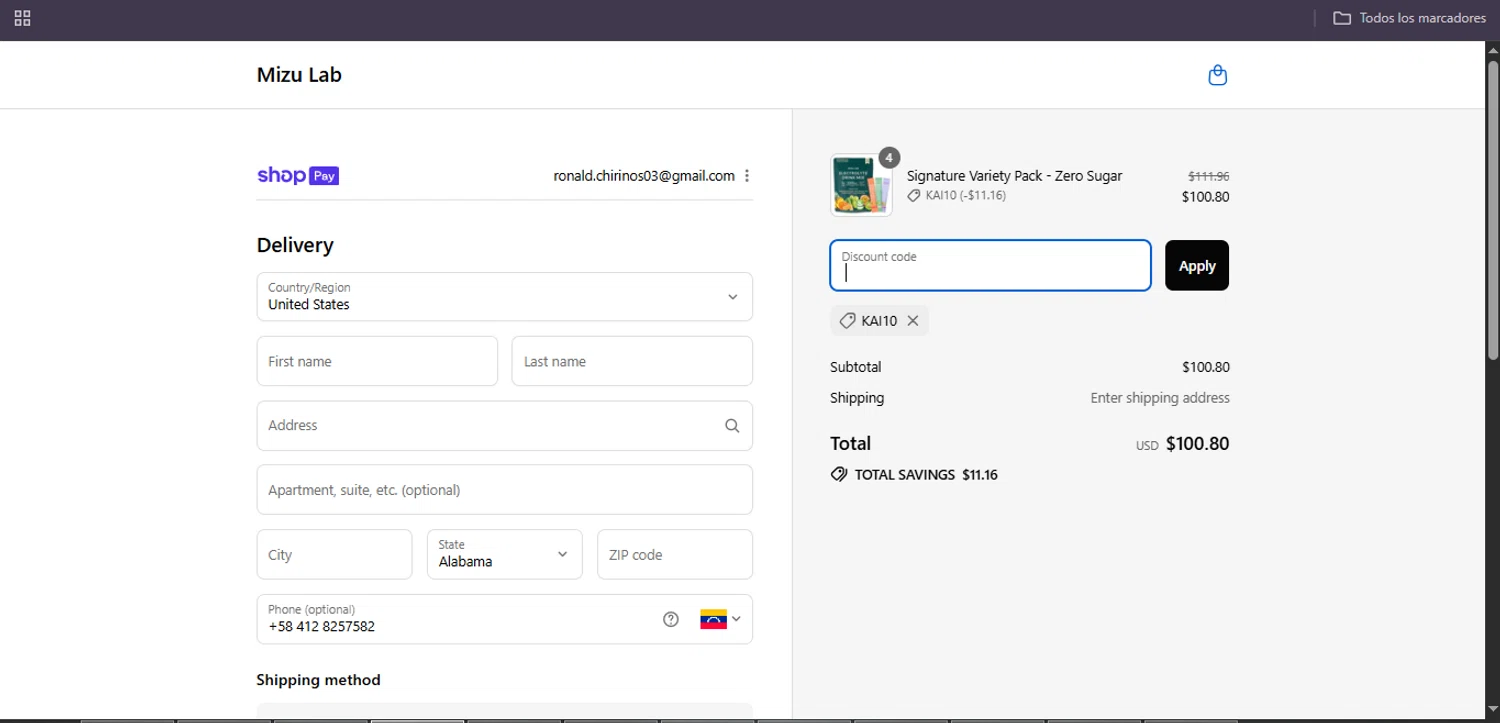1500x723 pixels.
Task: Click the TOTAL SAVINGS $11.16 text
Action: tap(926, 475)
